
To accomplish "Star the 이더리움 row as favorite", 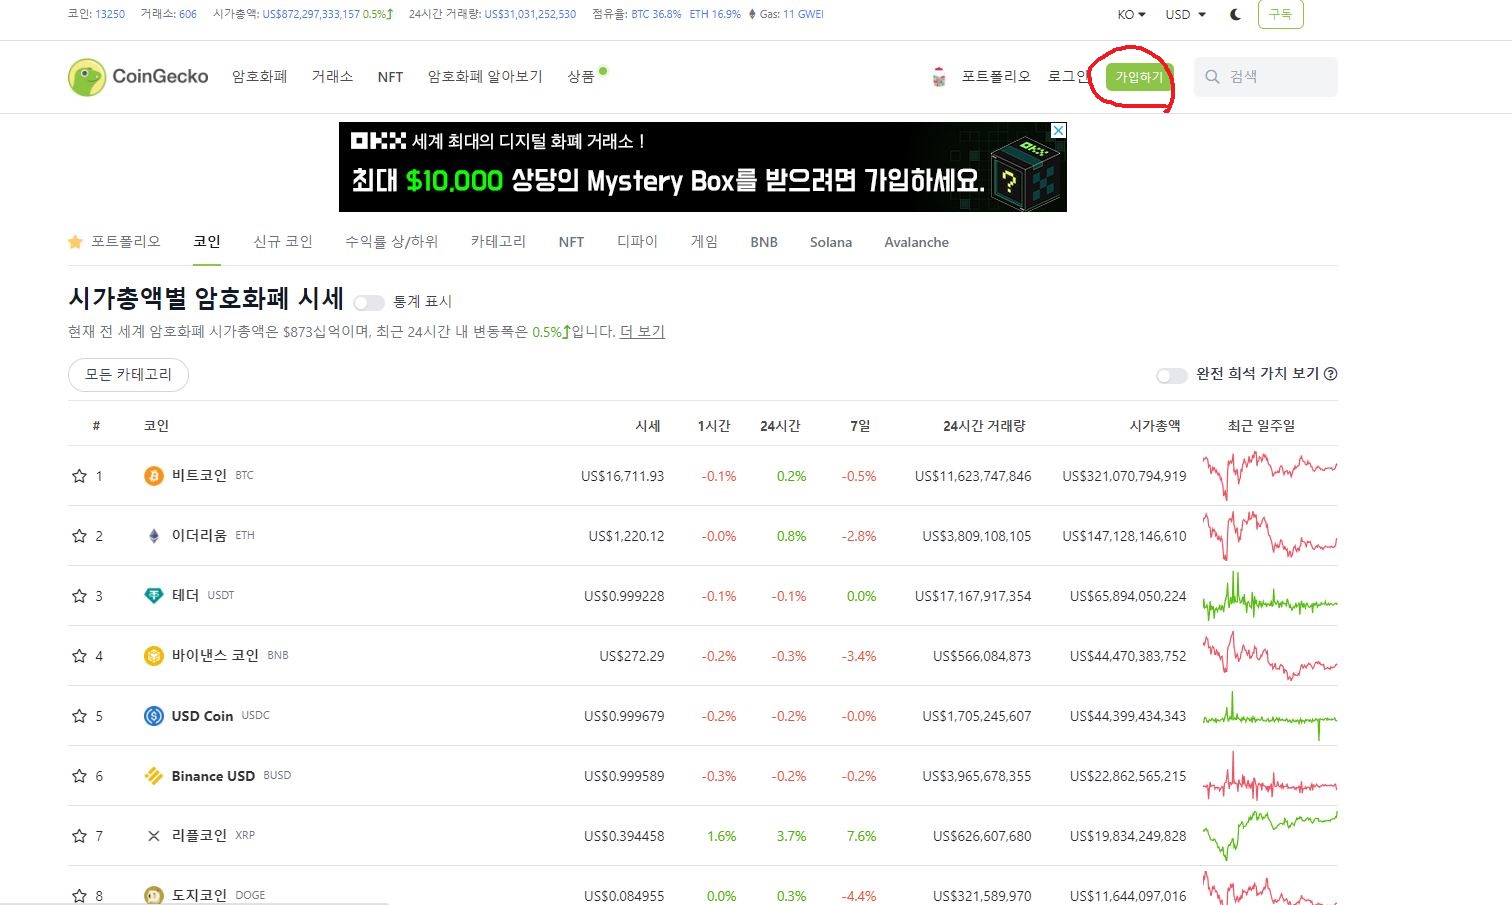I will click(x=79, y=536).
